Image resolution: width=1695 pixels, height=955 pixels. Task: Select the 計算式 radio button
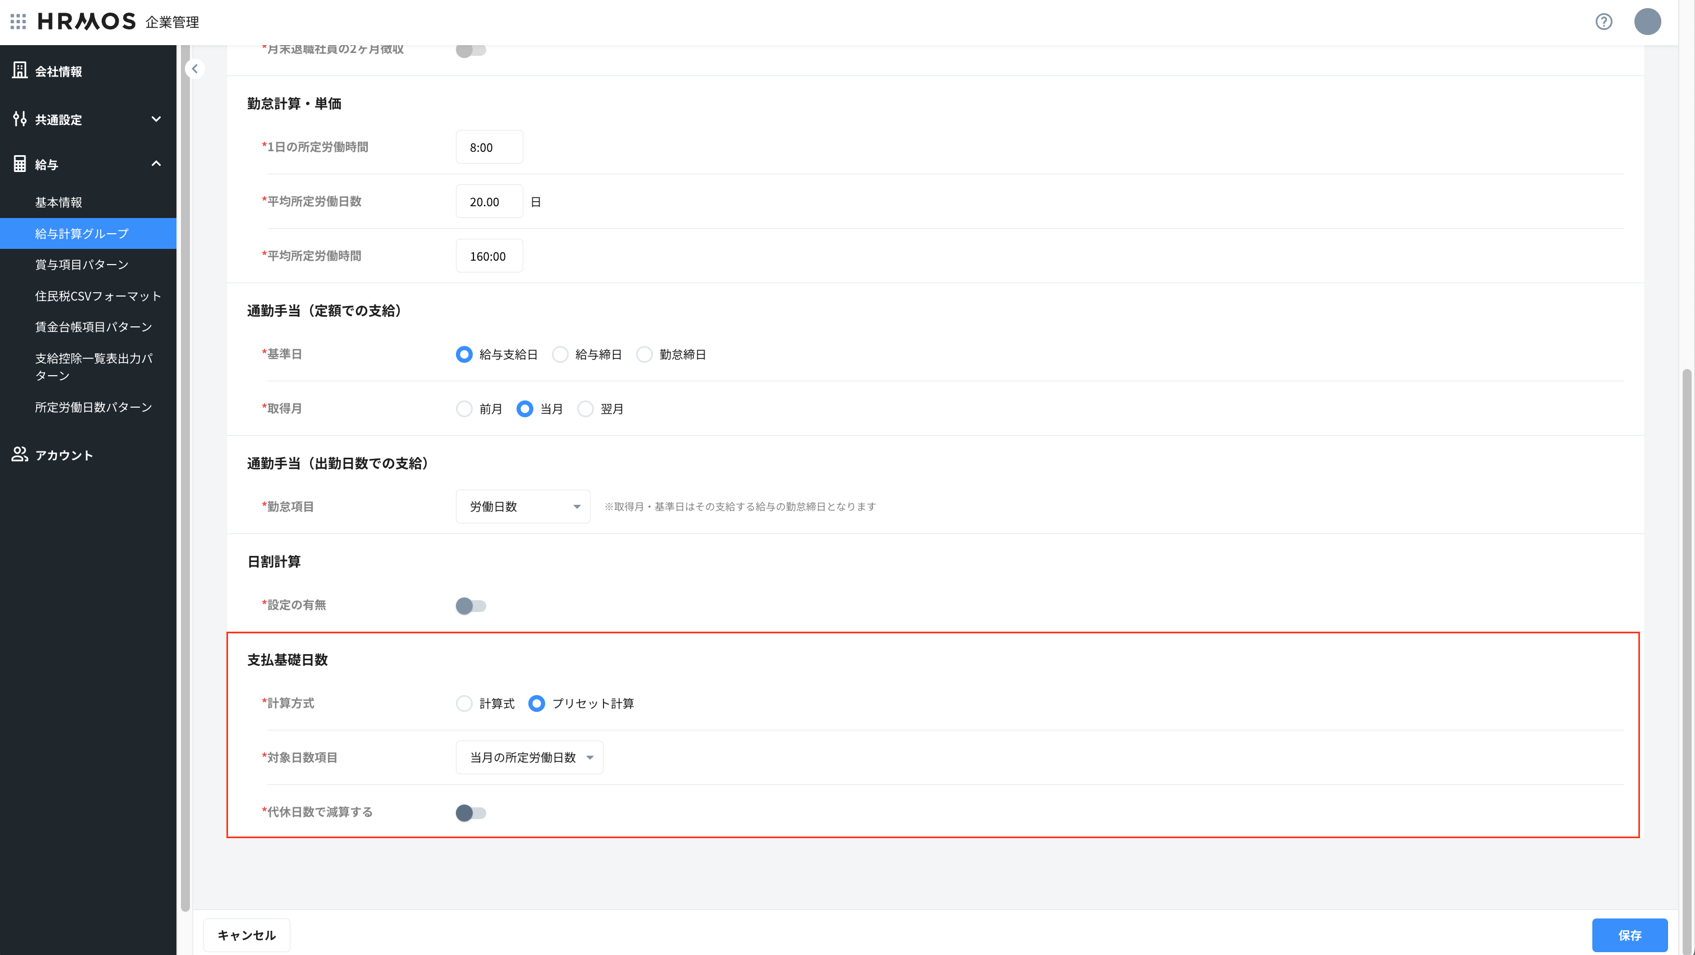coord(464,704)
